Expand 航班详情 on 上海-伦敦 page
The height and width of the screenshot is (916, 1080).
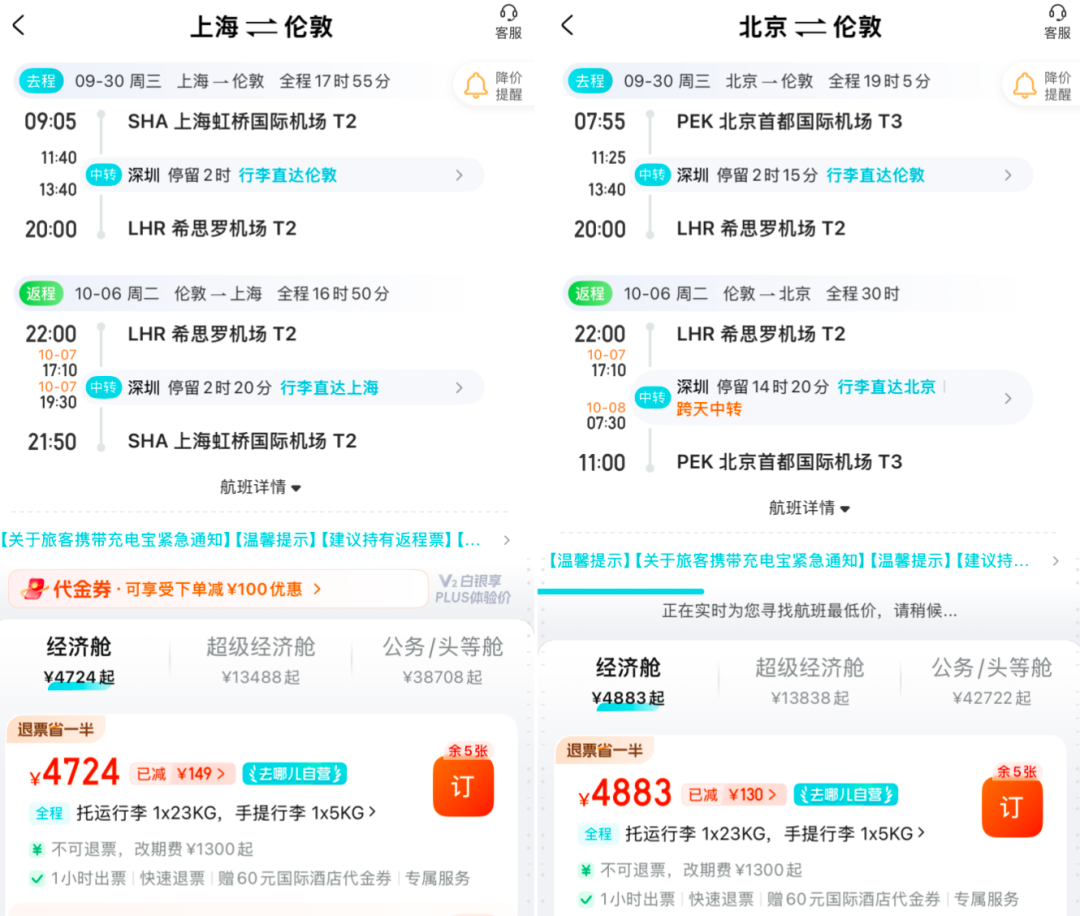260,488
